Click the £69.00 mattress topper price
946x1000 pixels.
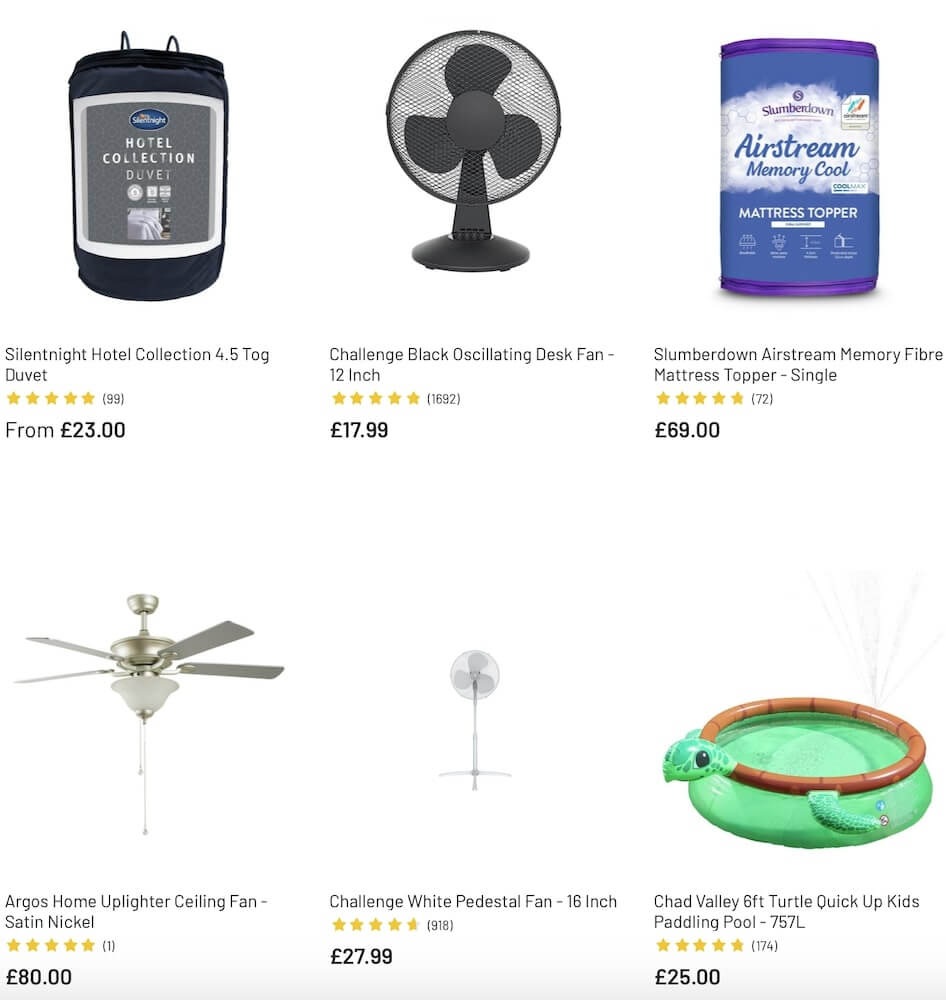(688, 430)
